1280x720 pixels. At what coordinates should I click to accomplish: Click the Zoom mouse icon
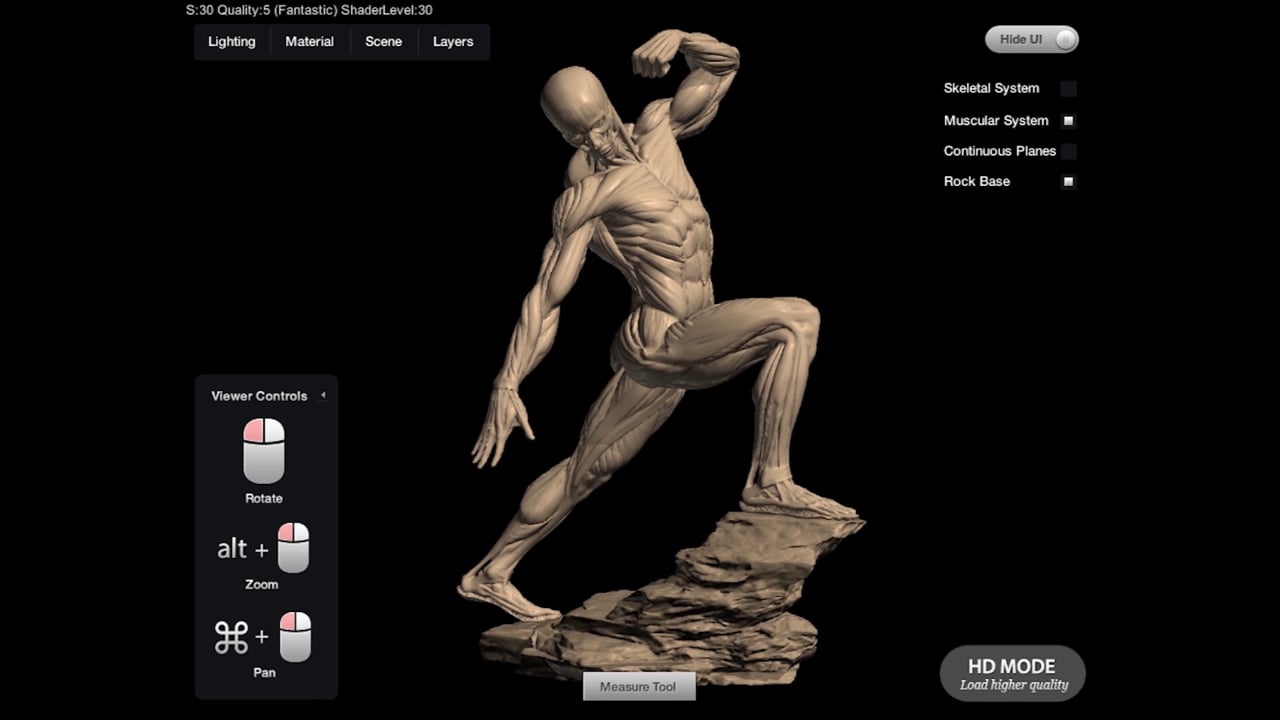point(293,548)
